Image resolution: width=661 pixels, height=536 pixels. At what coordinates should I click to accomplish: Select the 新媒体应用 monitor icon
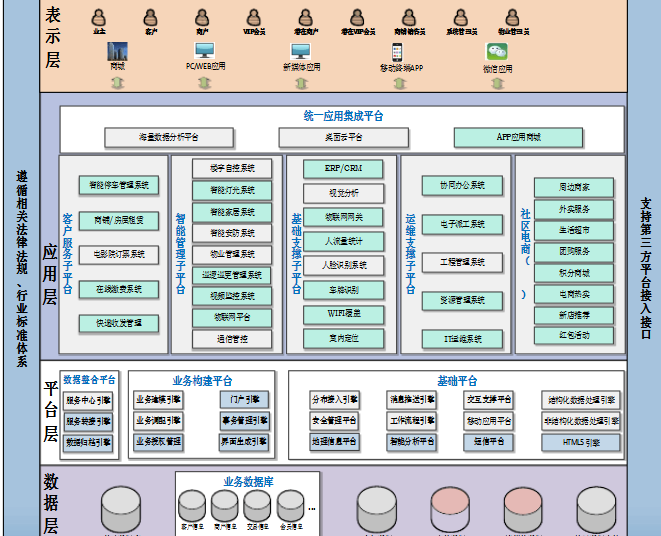[x=301, y=51]
